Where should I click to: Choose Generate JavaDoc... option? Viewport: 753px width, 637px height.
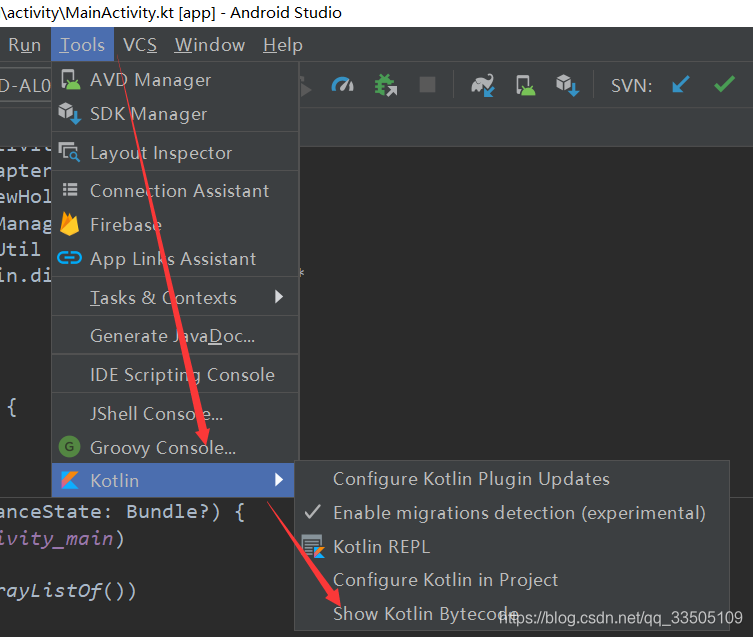[175, 336]
